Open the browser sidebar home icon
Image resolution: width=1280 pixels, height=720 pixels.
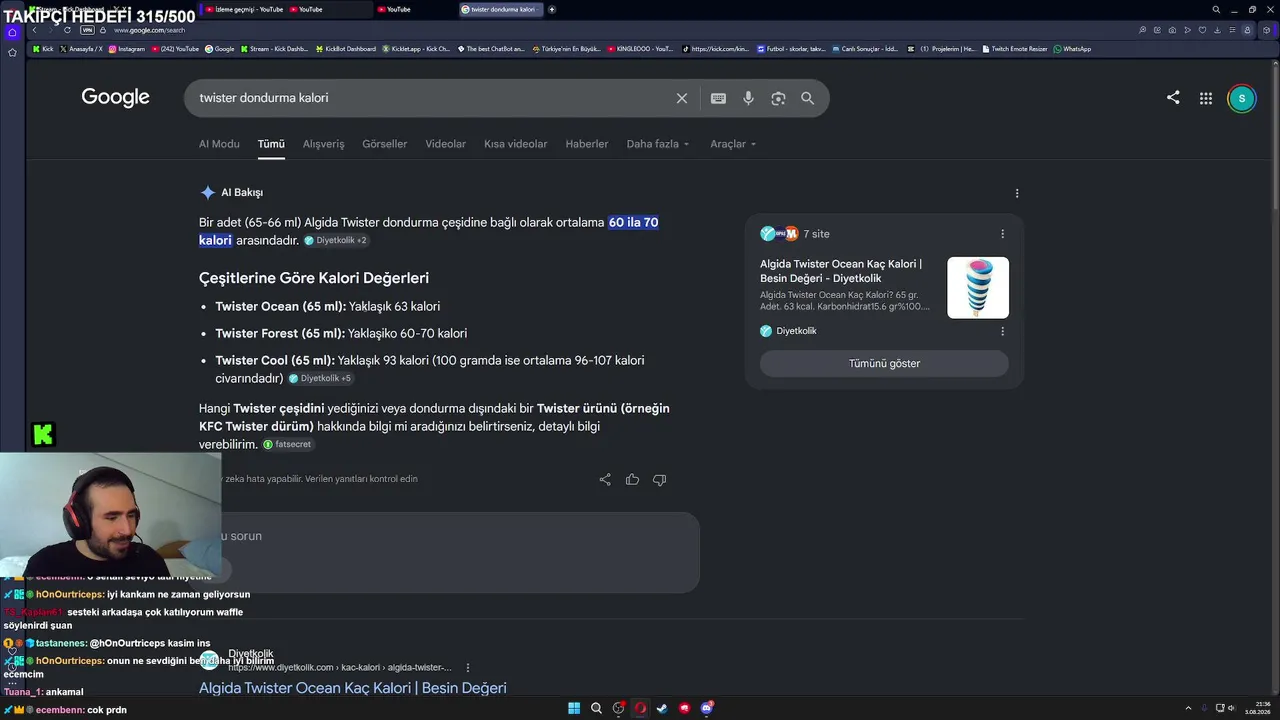pyautogui.click(x=12, y=32)
